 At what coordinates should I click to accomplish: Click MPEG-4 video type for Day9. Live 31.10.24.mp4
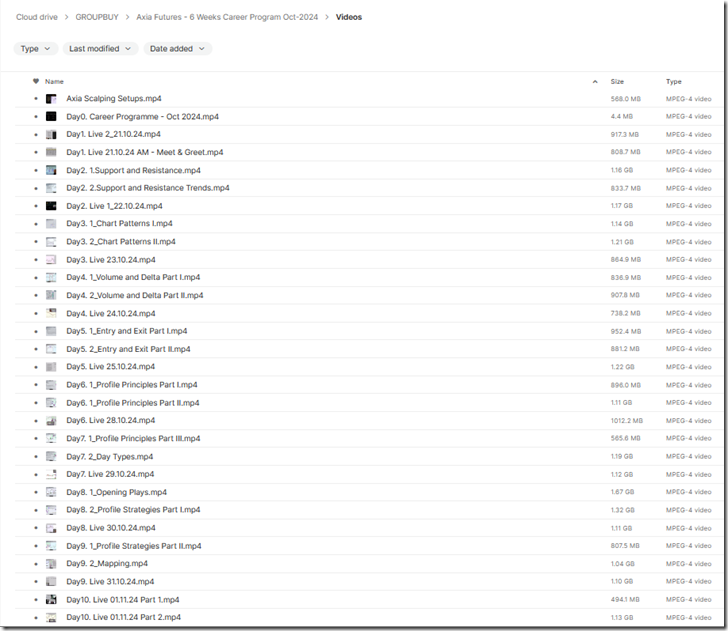pyautogui.click(x=689, y=582)
